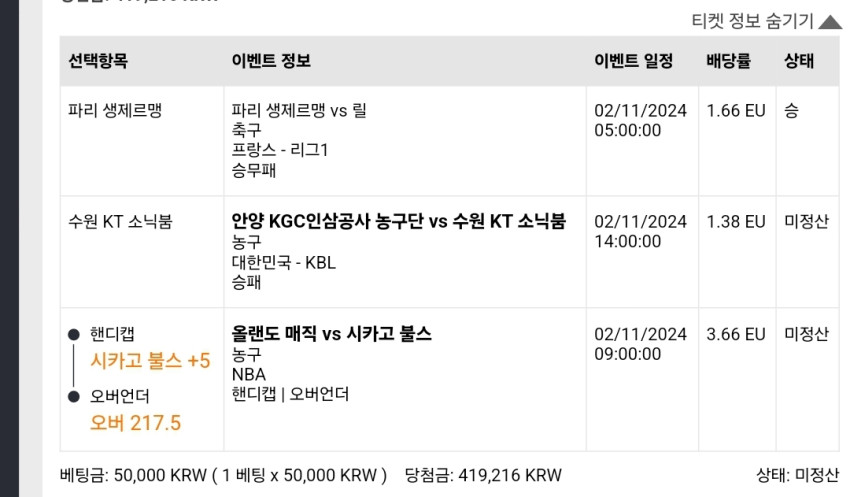Click the 배당률 column header
850x497 pixels.
[729, 60]
